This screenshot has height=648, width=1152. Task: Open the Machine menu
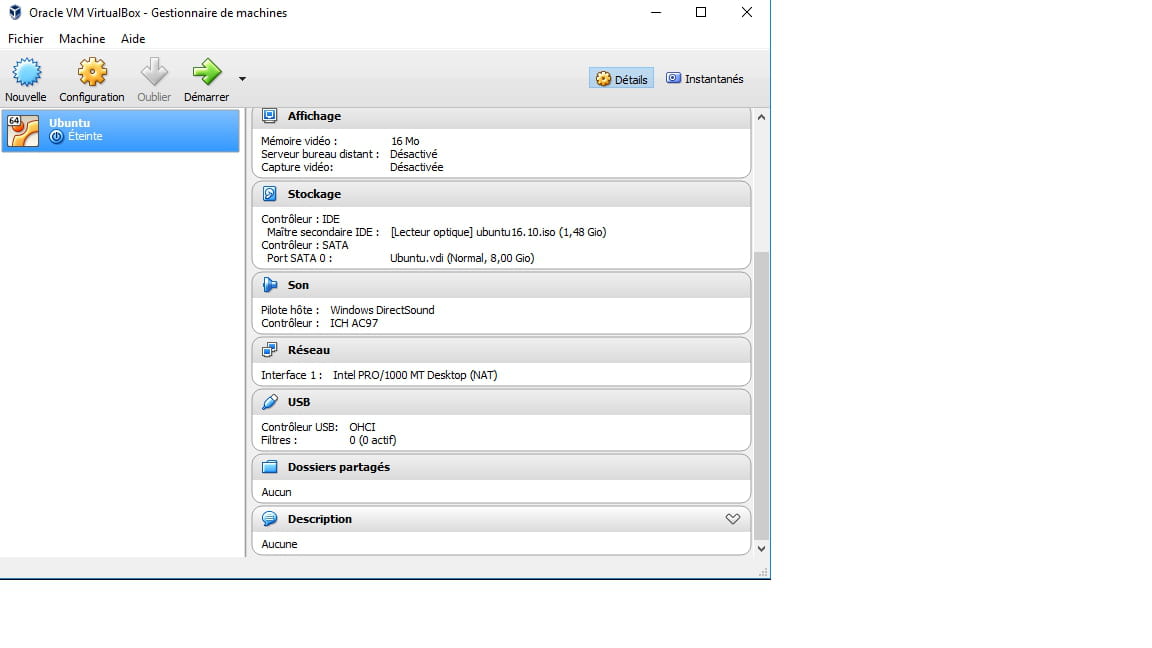point(82,39)
